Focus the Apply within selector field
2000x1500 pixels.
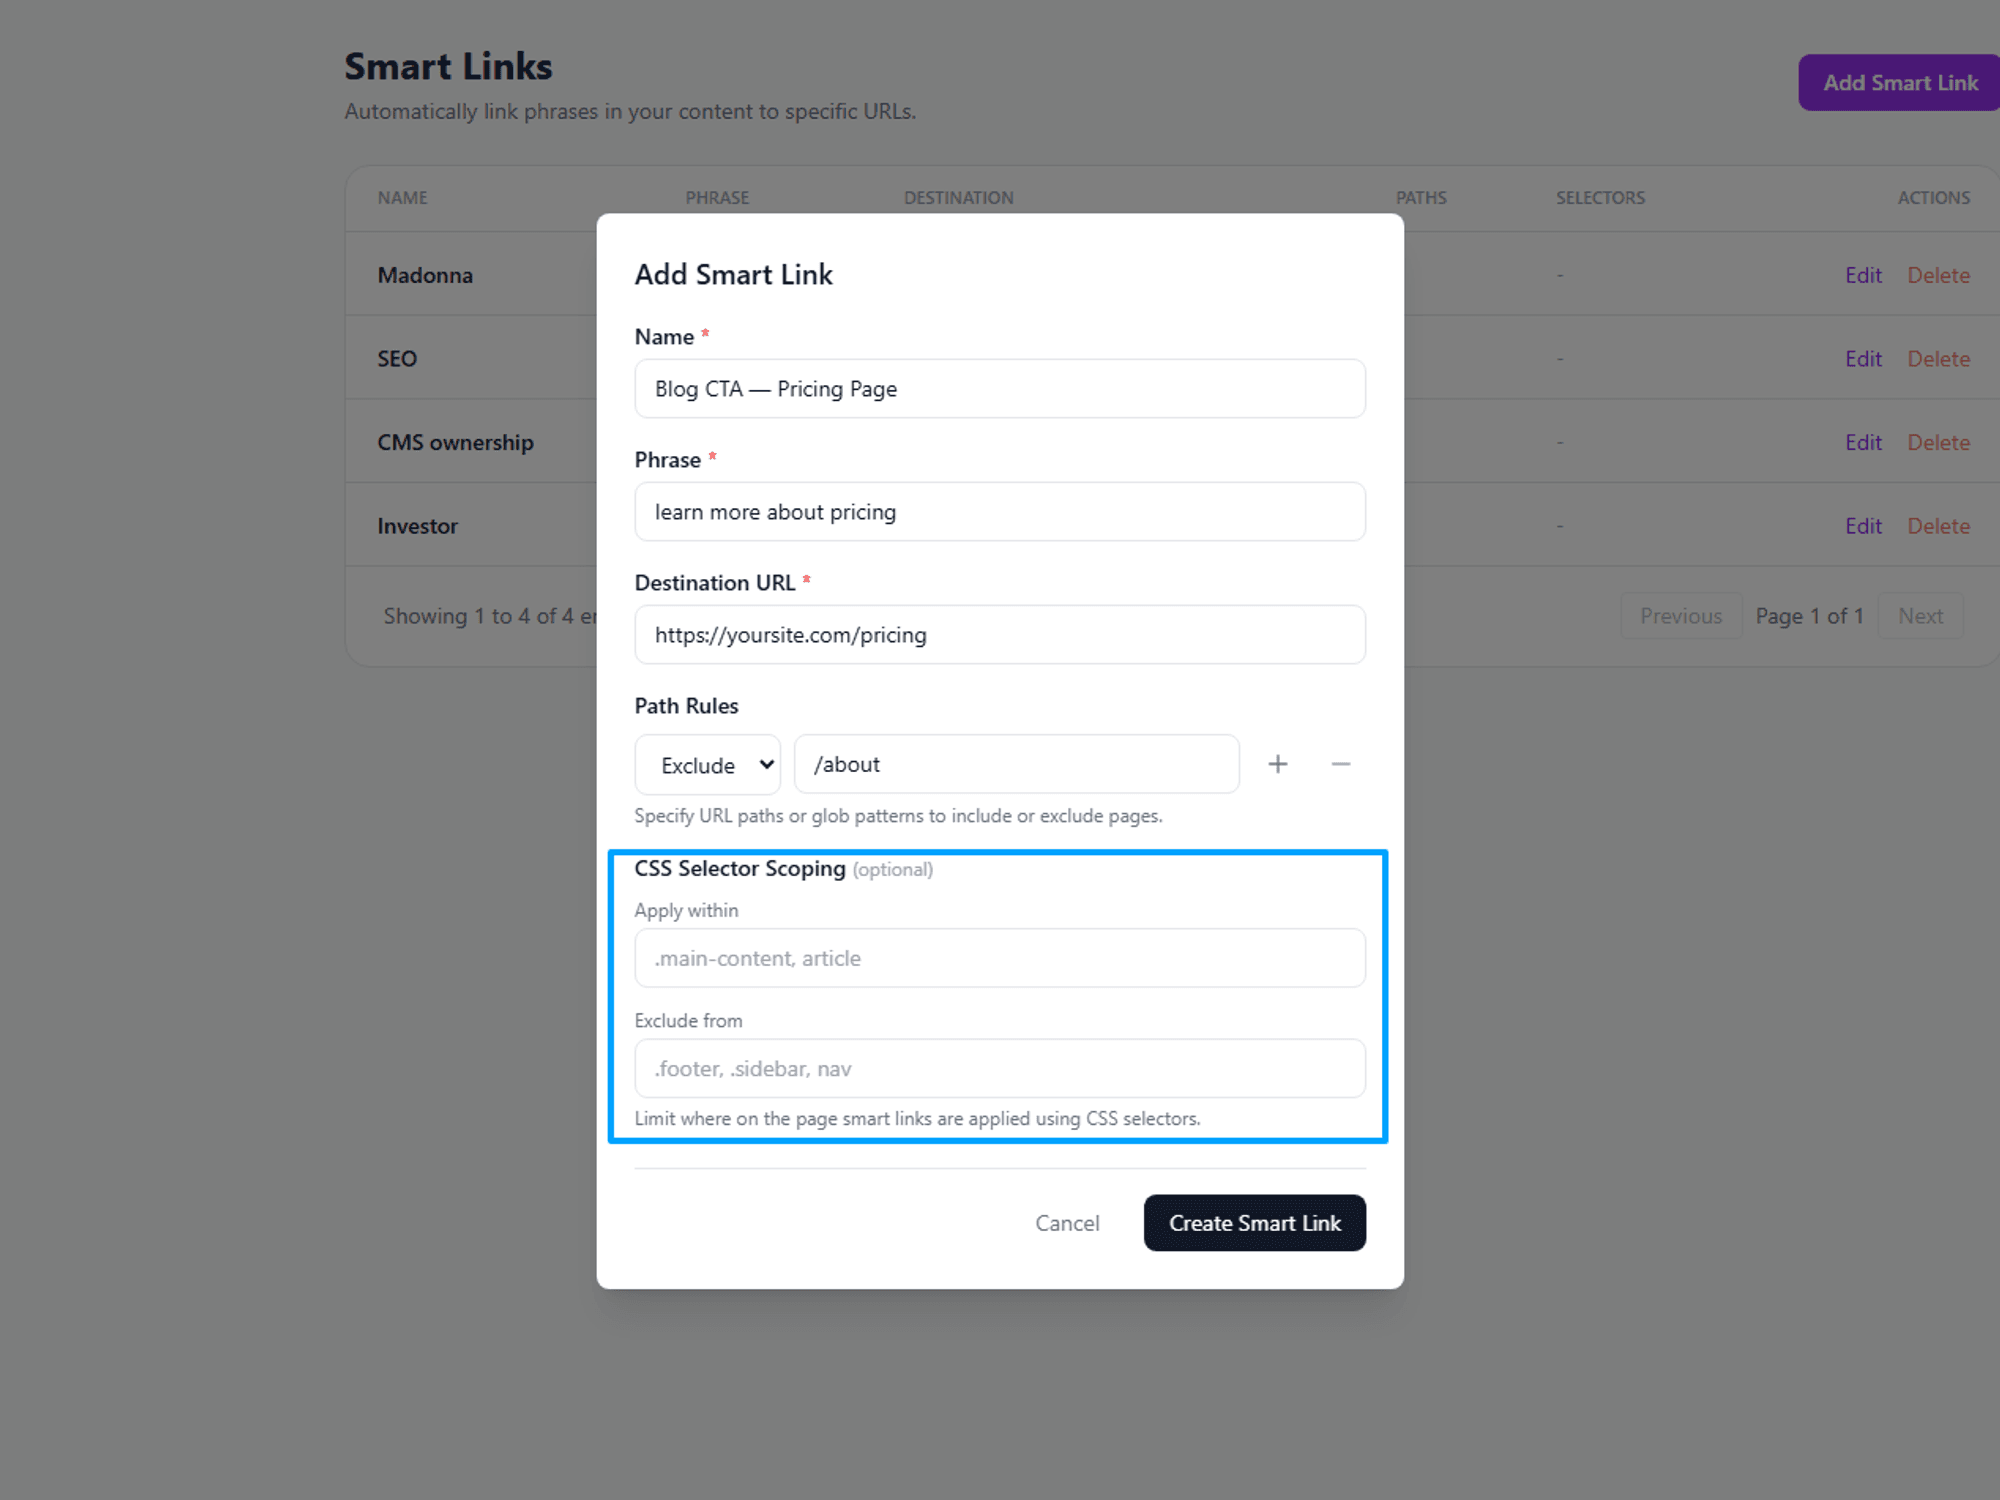(999, 958)
